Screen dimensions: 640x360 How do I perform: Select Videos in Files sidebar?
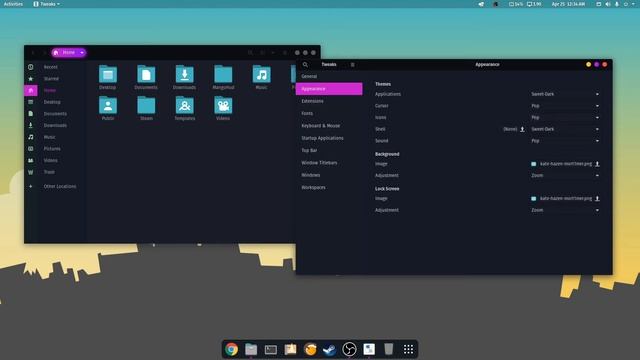[51, 160]
